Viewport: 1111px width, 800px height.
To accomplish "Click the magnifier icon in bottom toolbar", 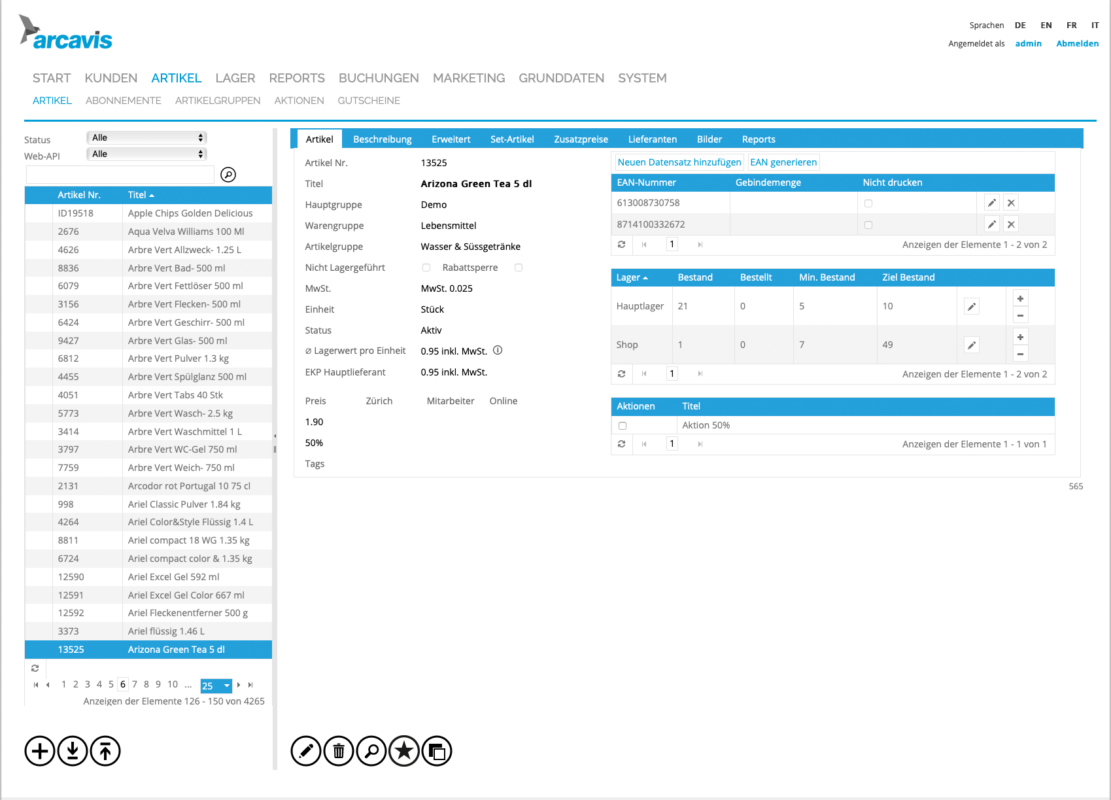I will point(371,751).
